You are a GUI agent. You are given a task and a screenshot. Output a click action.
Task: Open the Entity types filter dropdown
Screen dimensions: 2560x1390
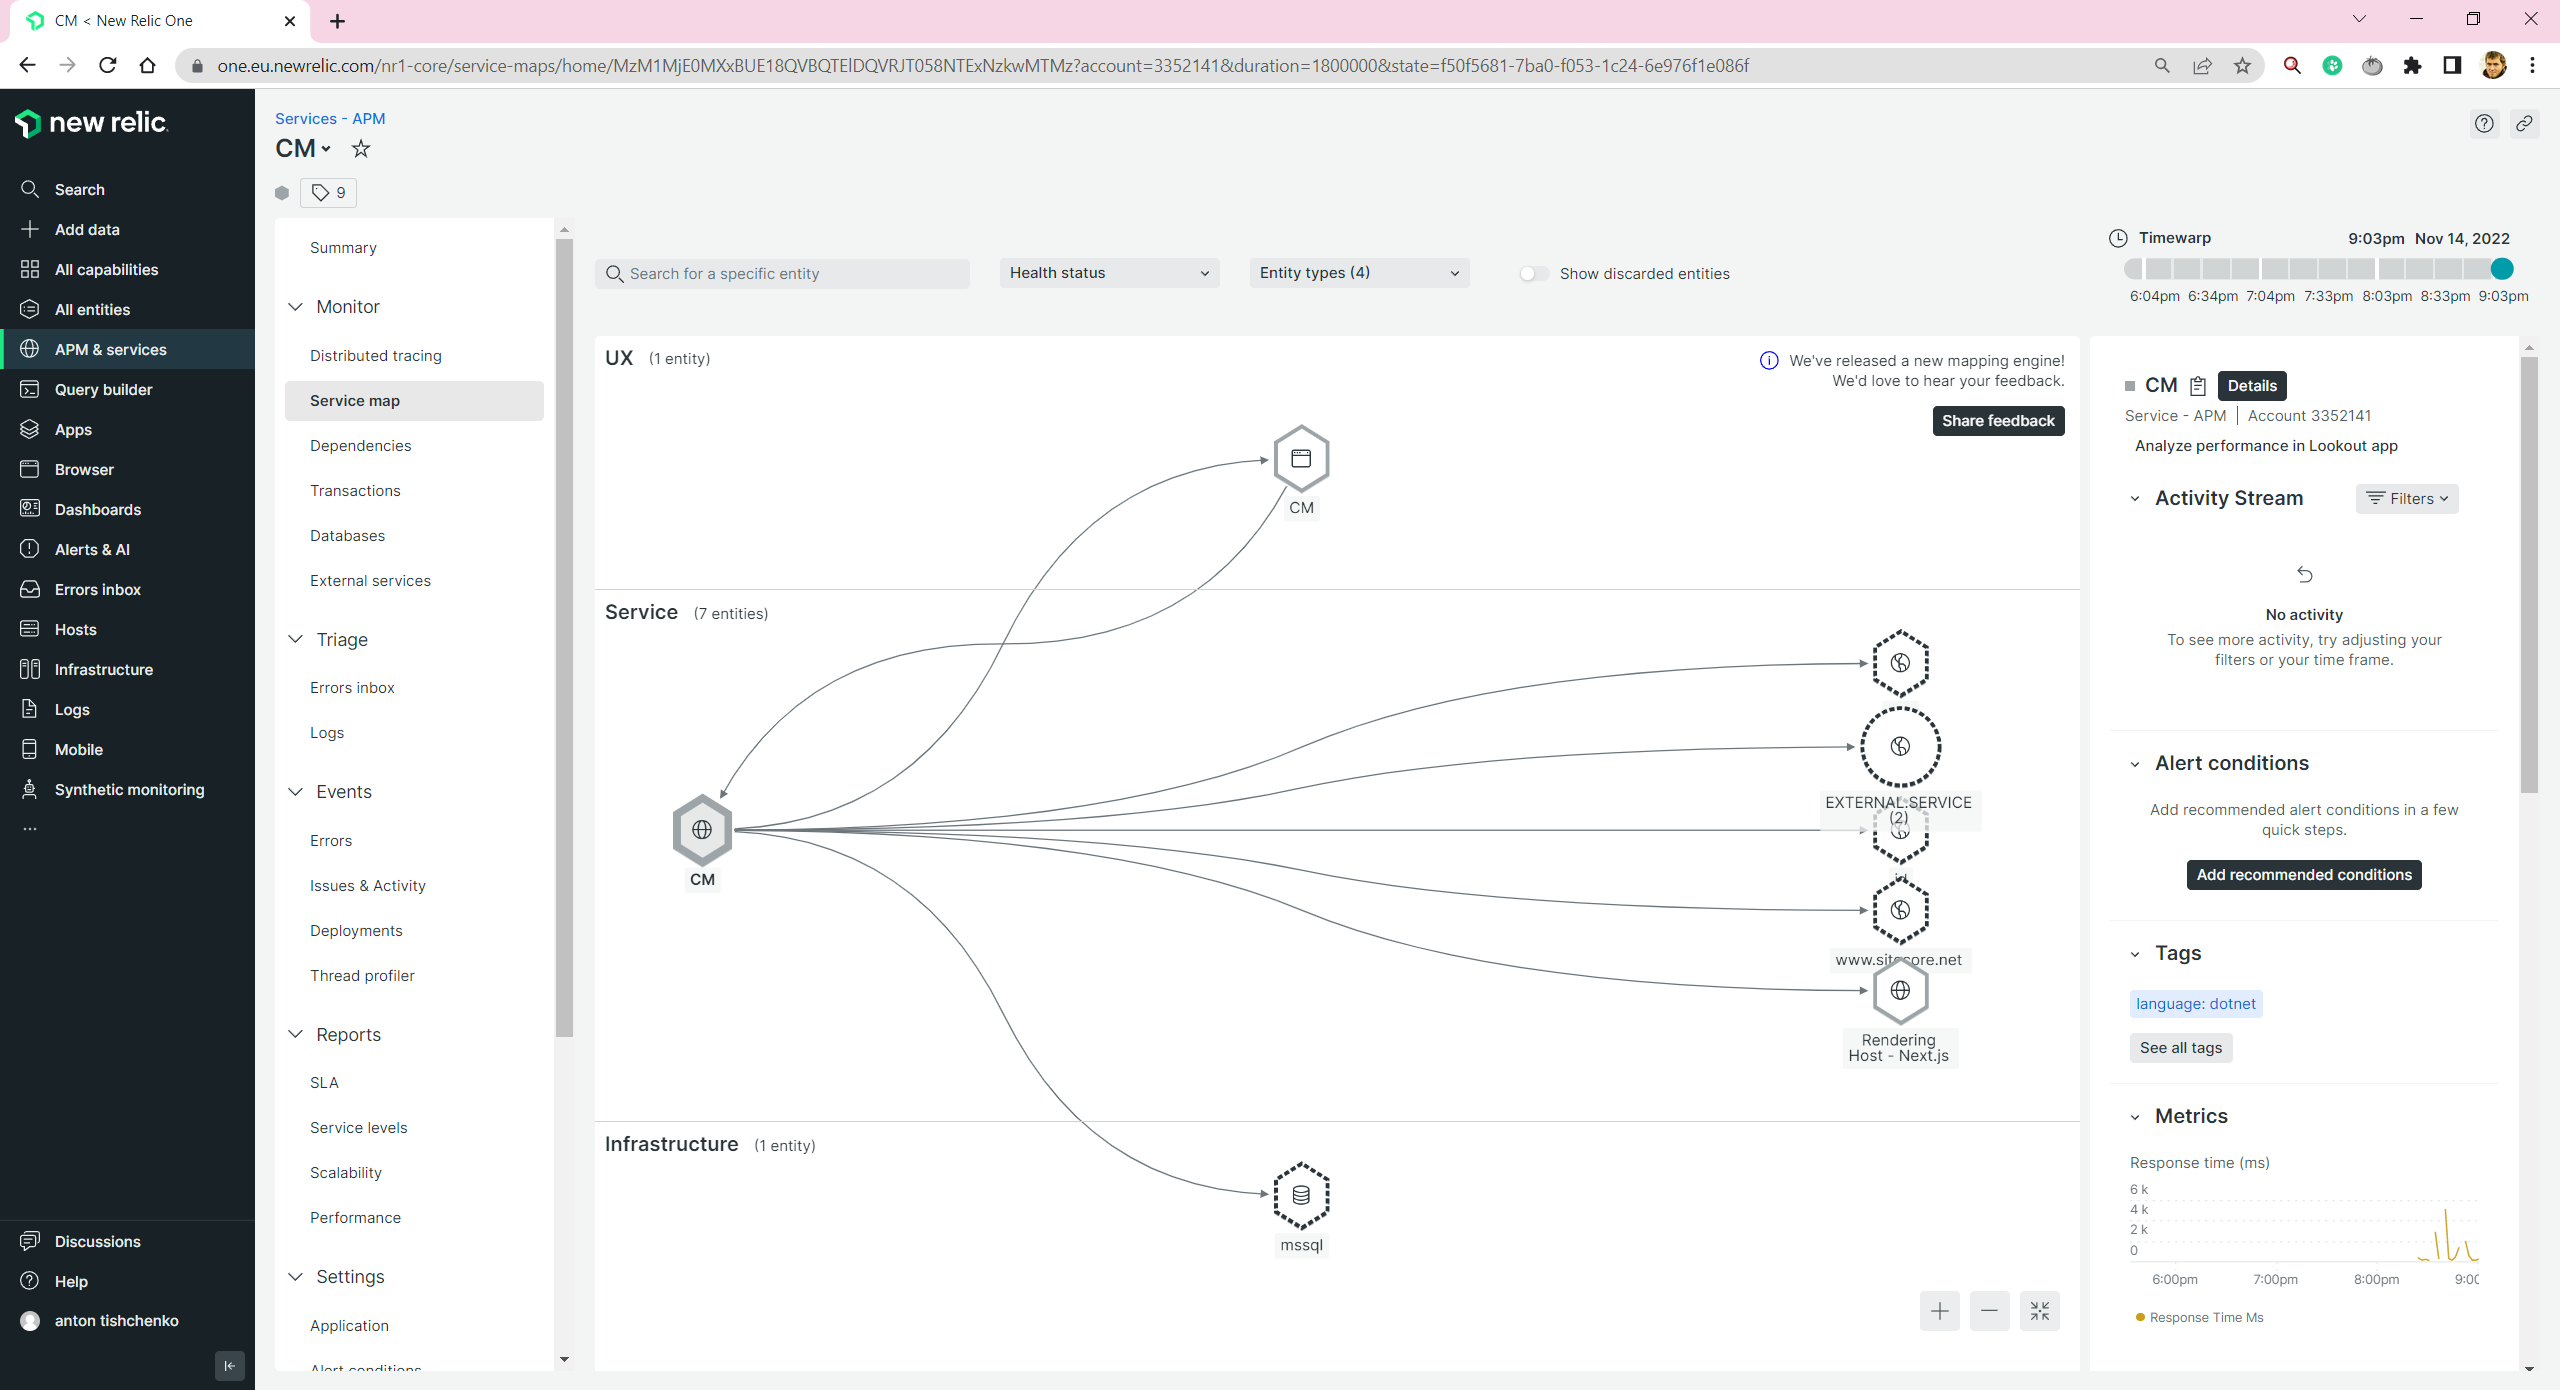pos(1358,272)
